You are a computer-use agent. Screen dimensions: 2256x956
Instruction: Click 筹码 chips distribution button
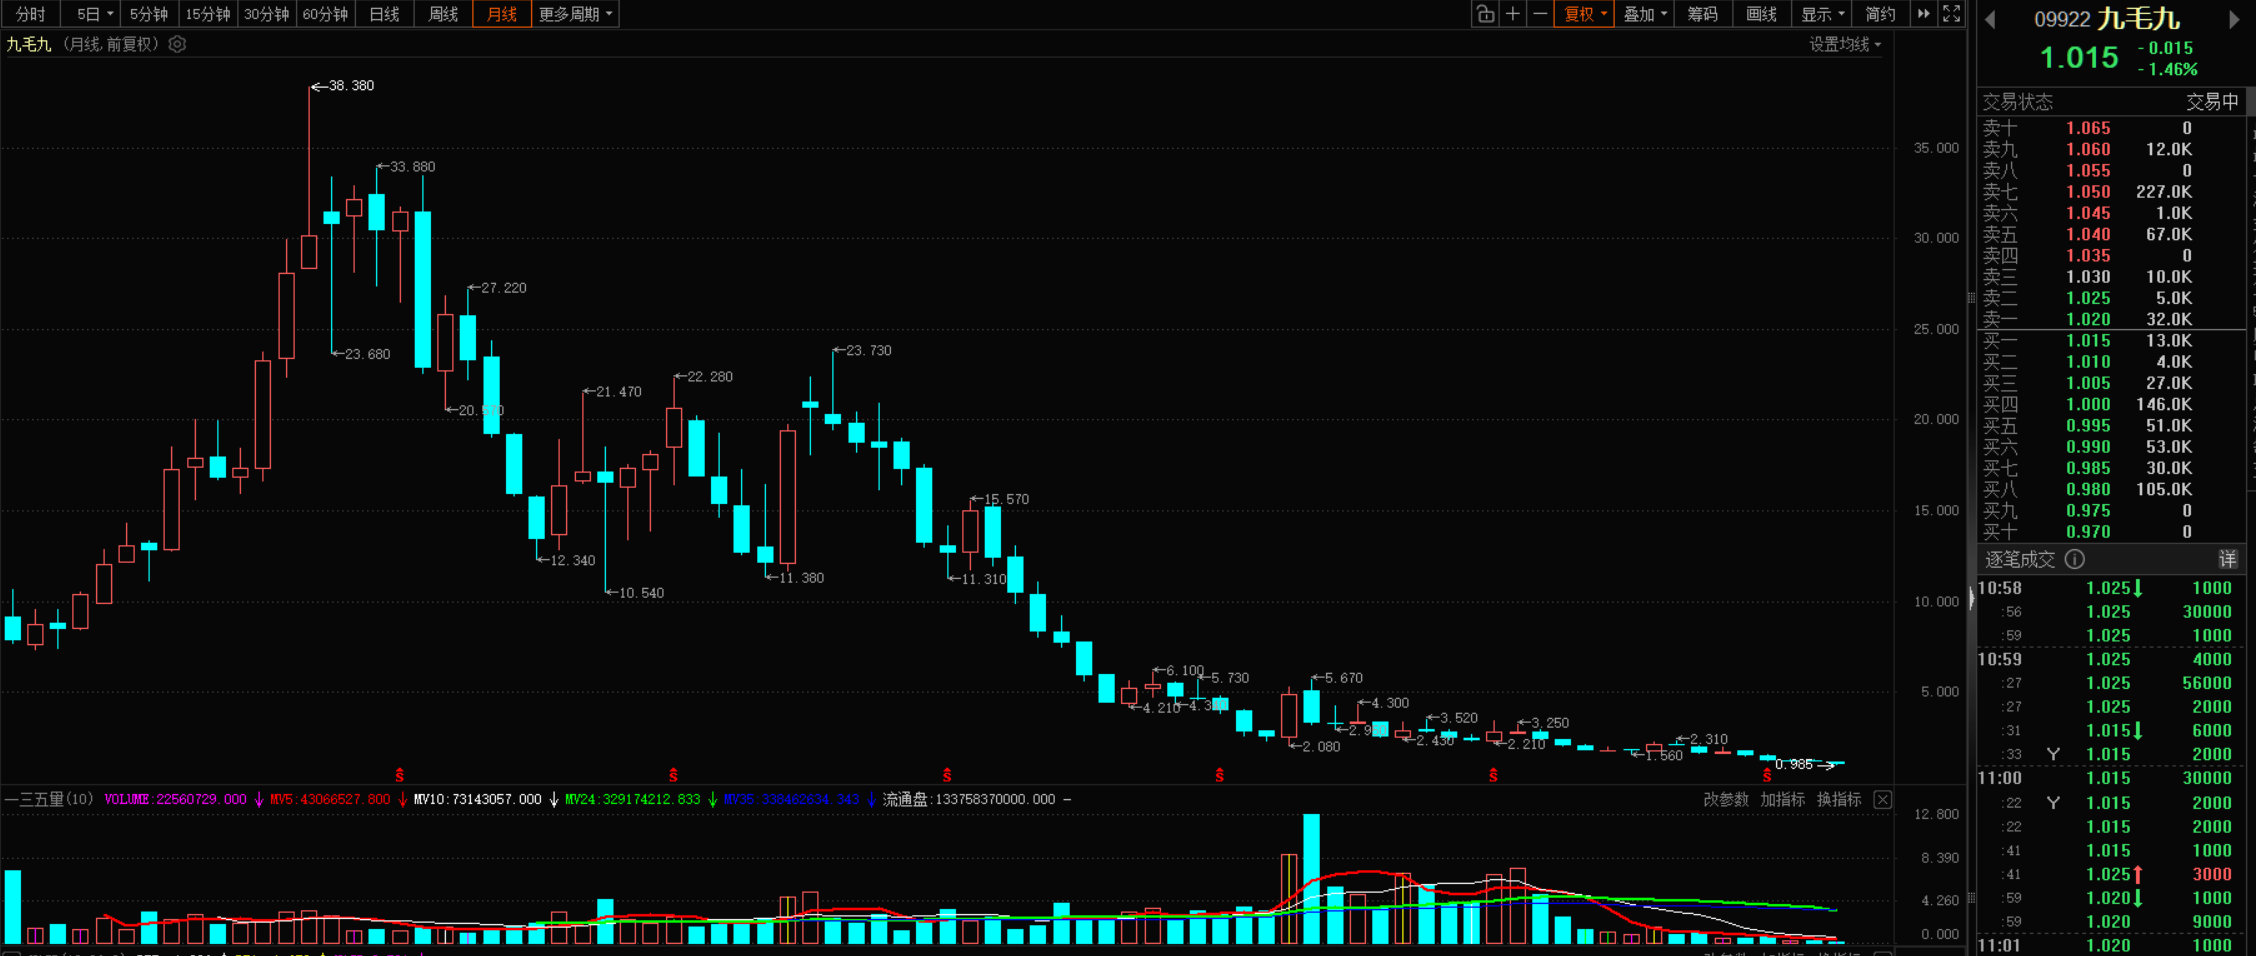point(1702,14)
